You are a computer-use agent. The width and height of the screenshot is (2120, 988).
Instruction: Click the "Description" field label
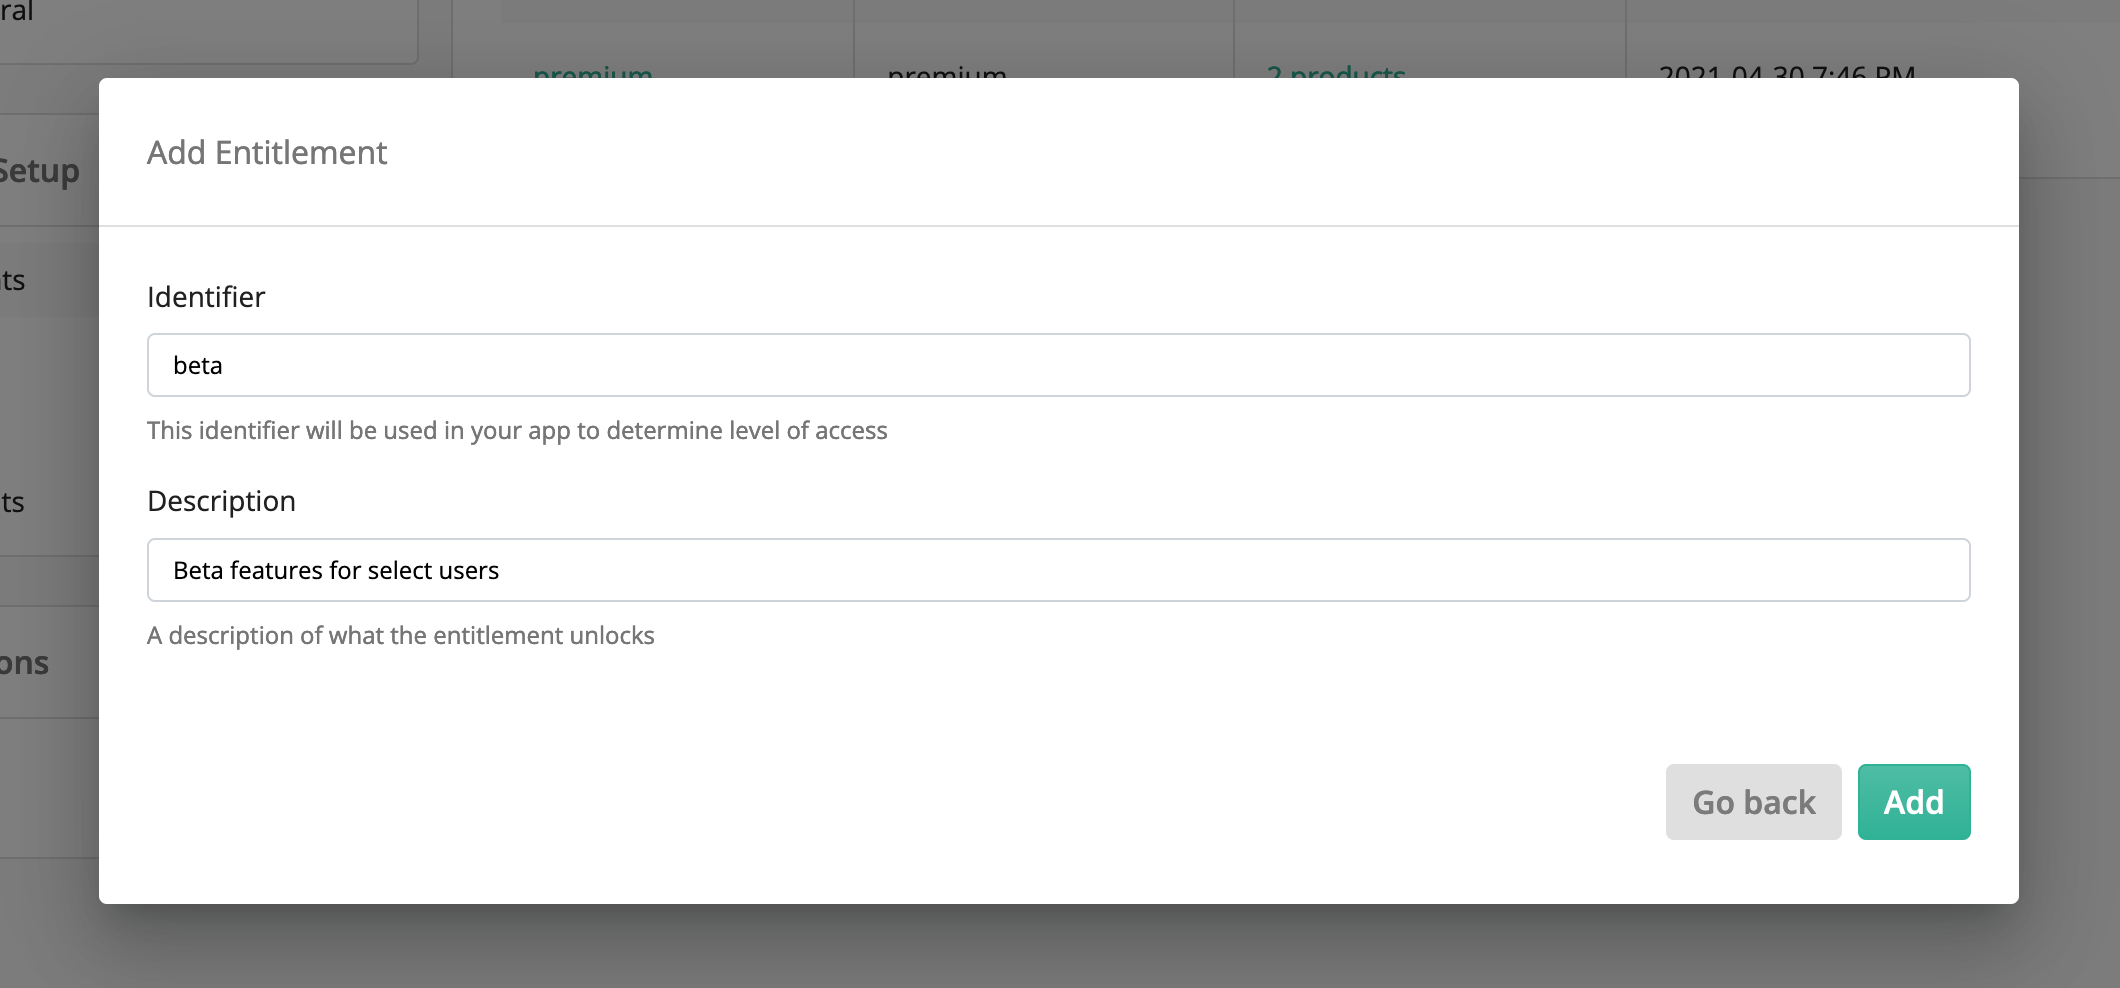[221, 501]
